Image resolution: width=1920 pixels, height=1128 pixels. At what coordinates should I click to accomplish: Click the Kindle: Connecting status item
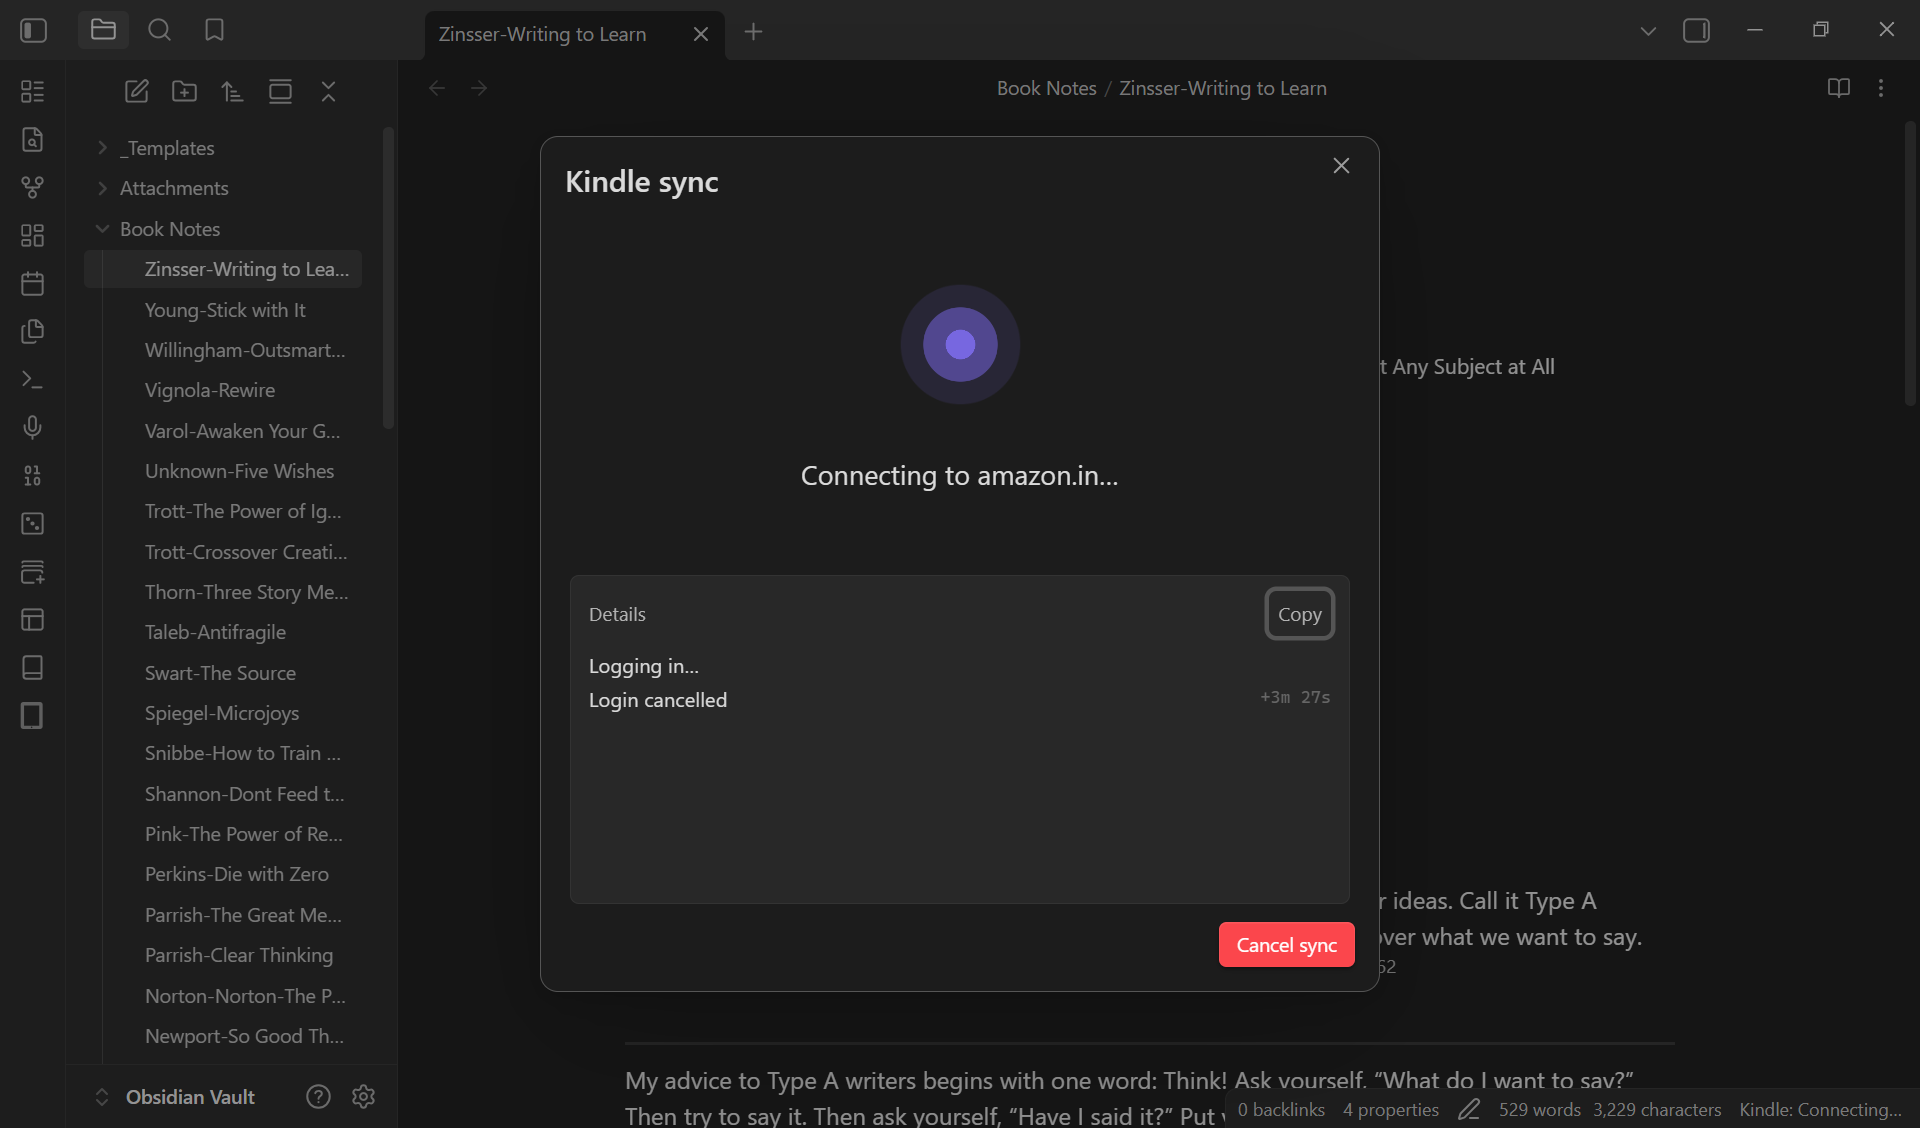1820,1110
